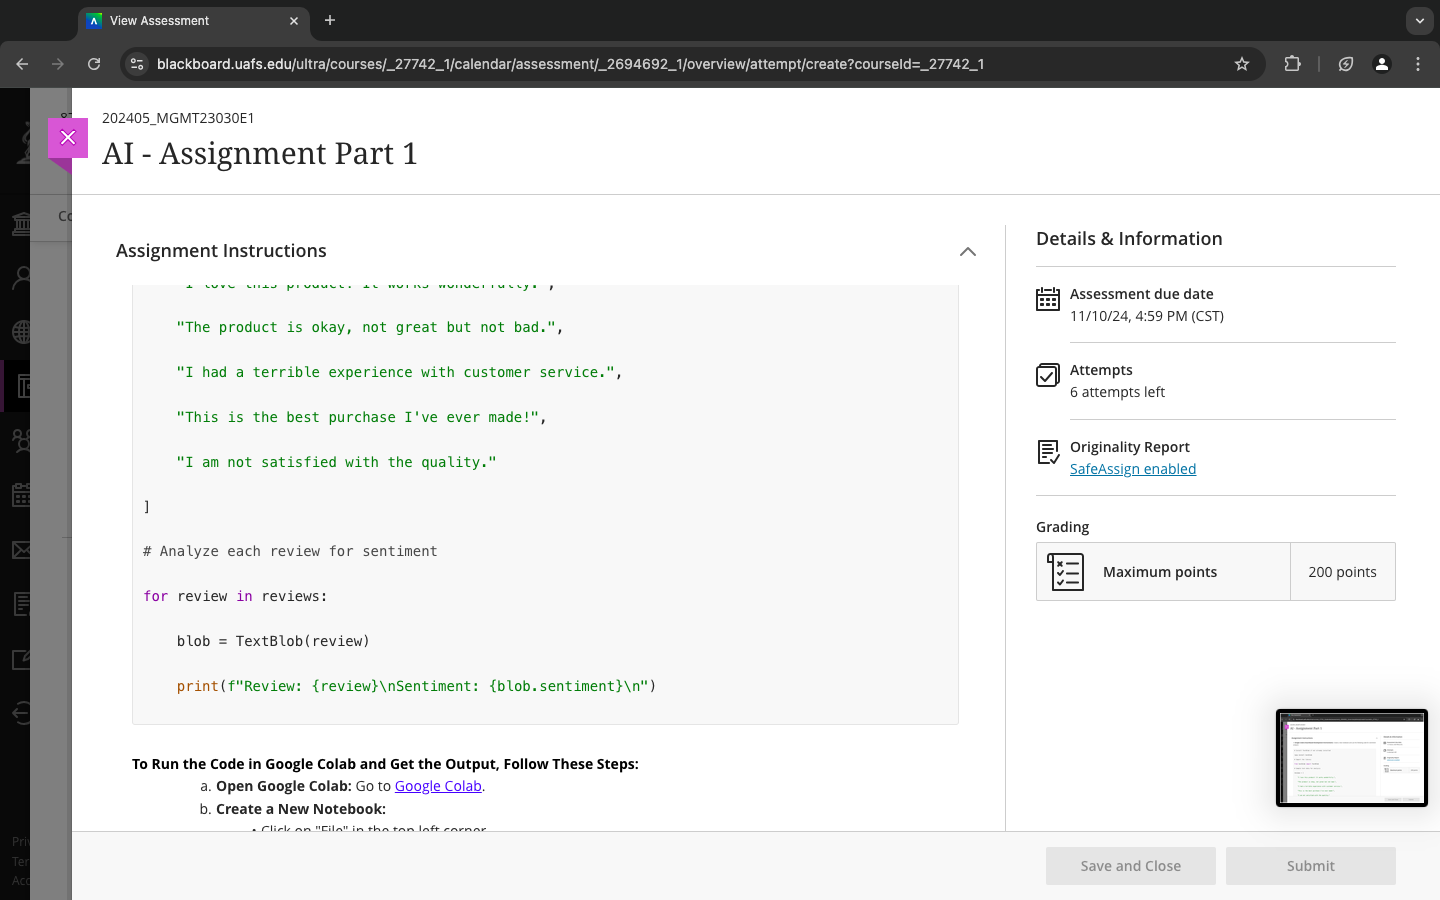1440x900 pixels.
Task: Click the due date '11/10/24, 4:59 PM (CST)'
Action: point(1147,316)
